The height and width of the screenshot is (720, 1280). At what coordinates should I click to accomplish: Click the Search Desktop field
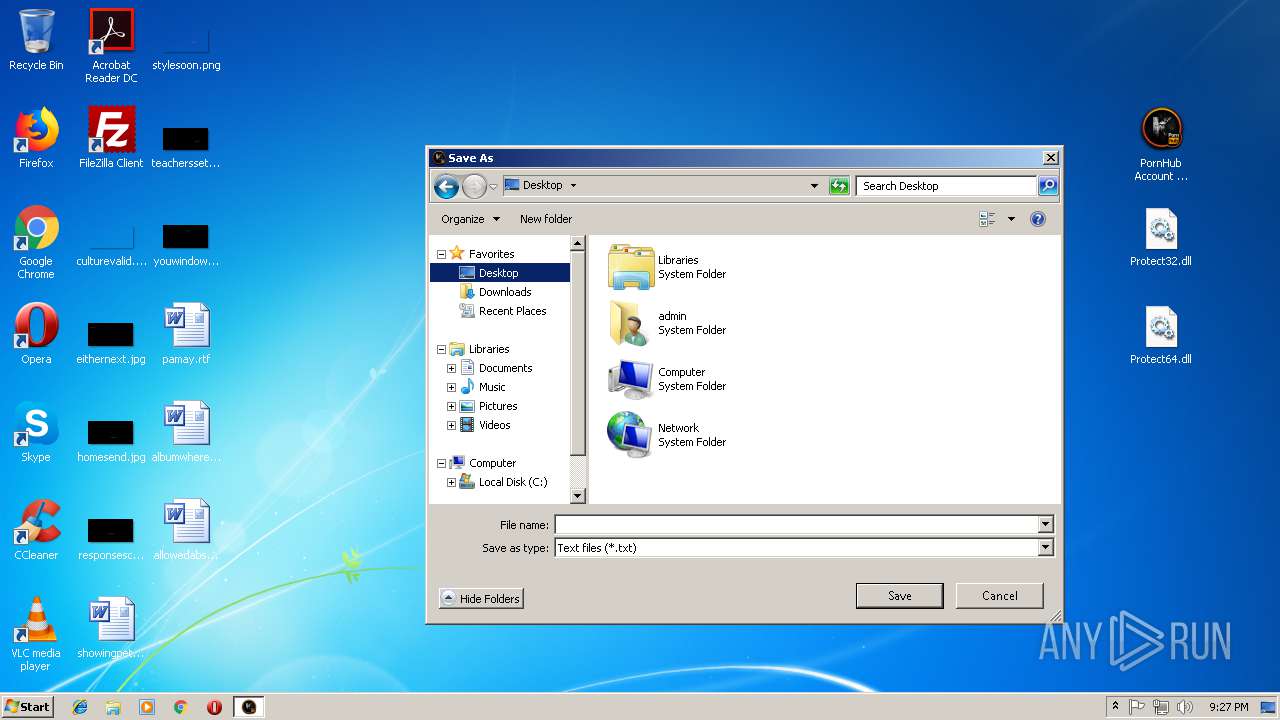click(x=946, y=186)
